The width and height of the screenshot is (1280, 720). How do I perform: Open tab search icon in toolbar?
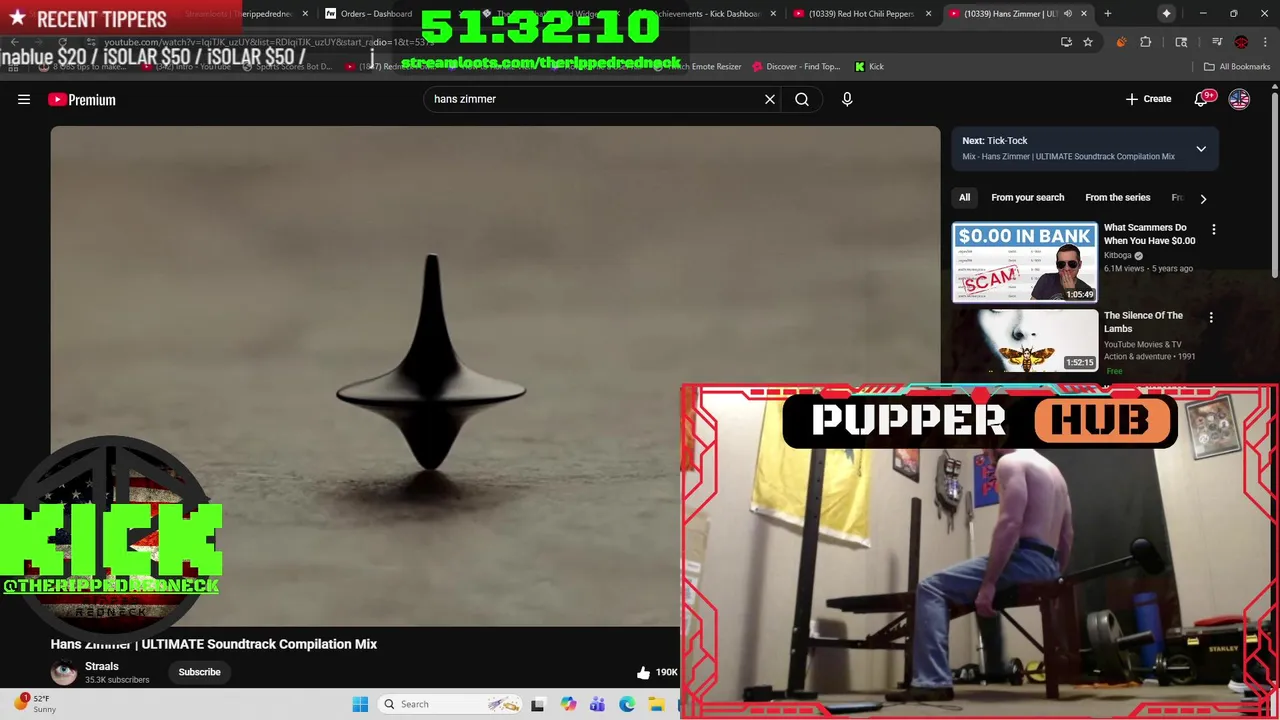coord(1181,42)
